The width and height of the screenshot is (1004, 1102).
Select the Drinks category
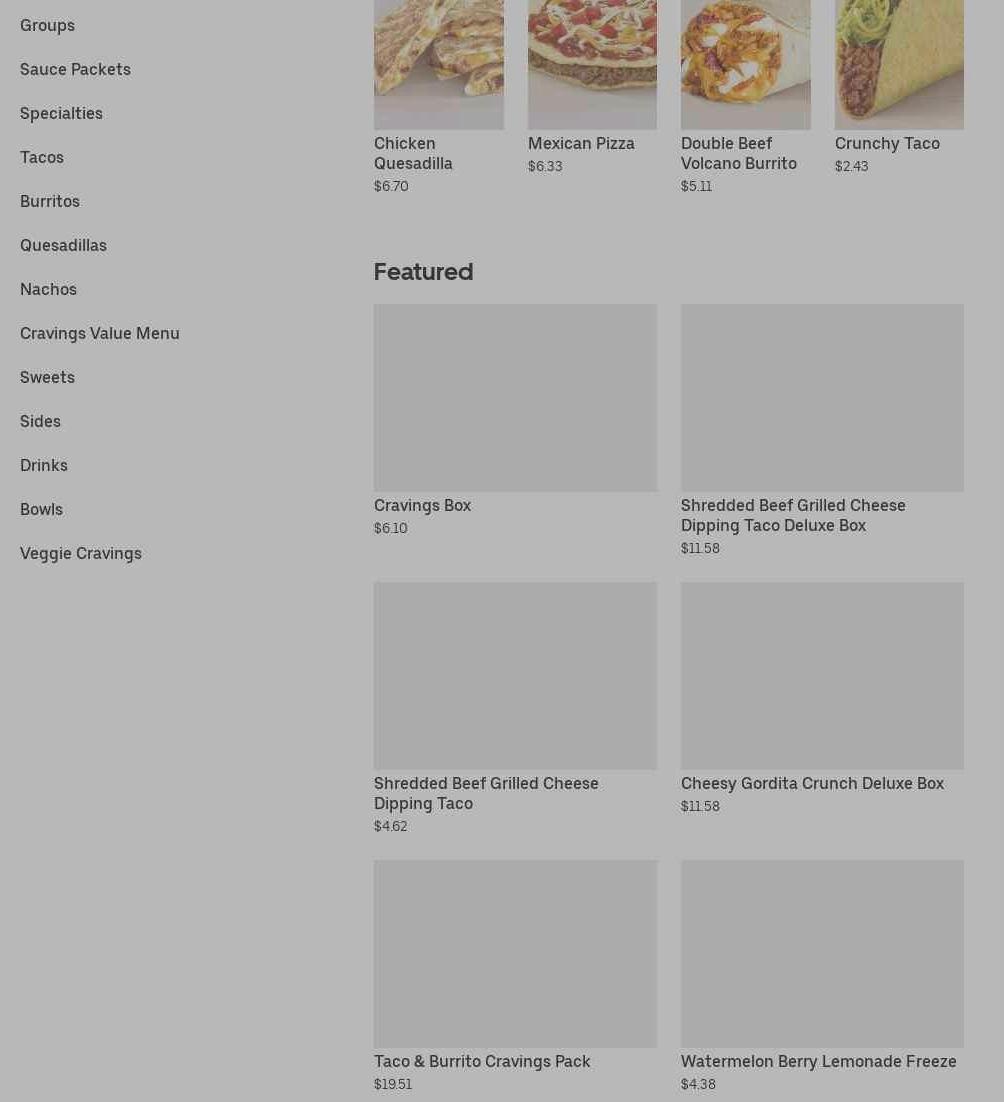coord(44,466)
